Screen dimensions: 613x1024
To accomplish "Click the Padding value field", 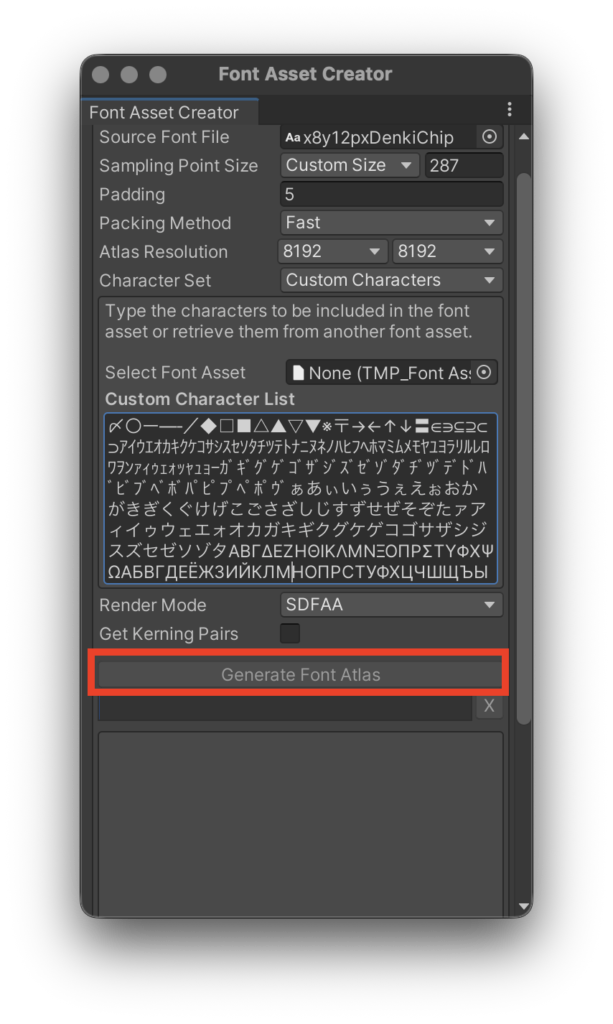I will pyautogui.click(x=391, y=194).
